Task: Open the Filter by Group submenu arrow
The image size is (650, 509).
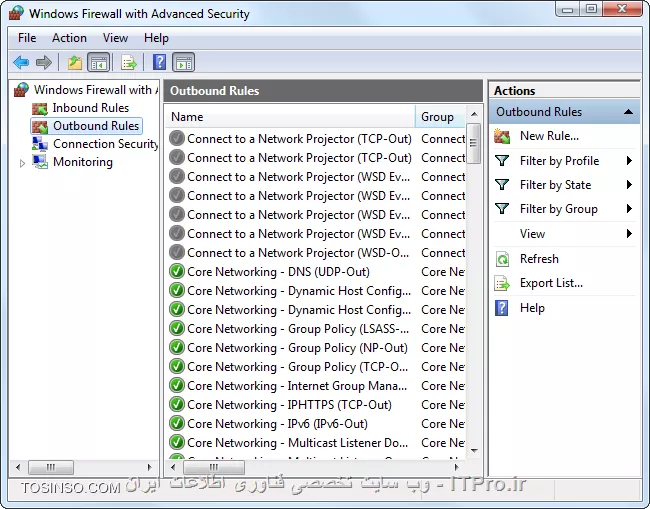Action: (629, 208)
